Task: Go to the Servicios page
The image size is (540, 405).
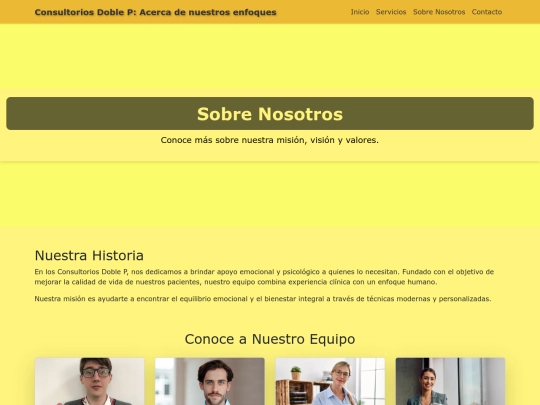Action: [x=391, y=12]
